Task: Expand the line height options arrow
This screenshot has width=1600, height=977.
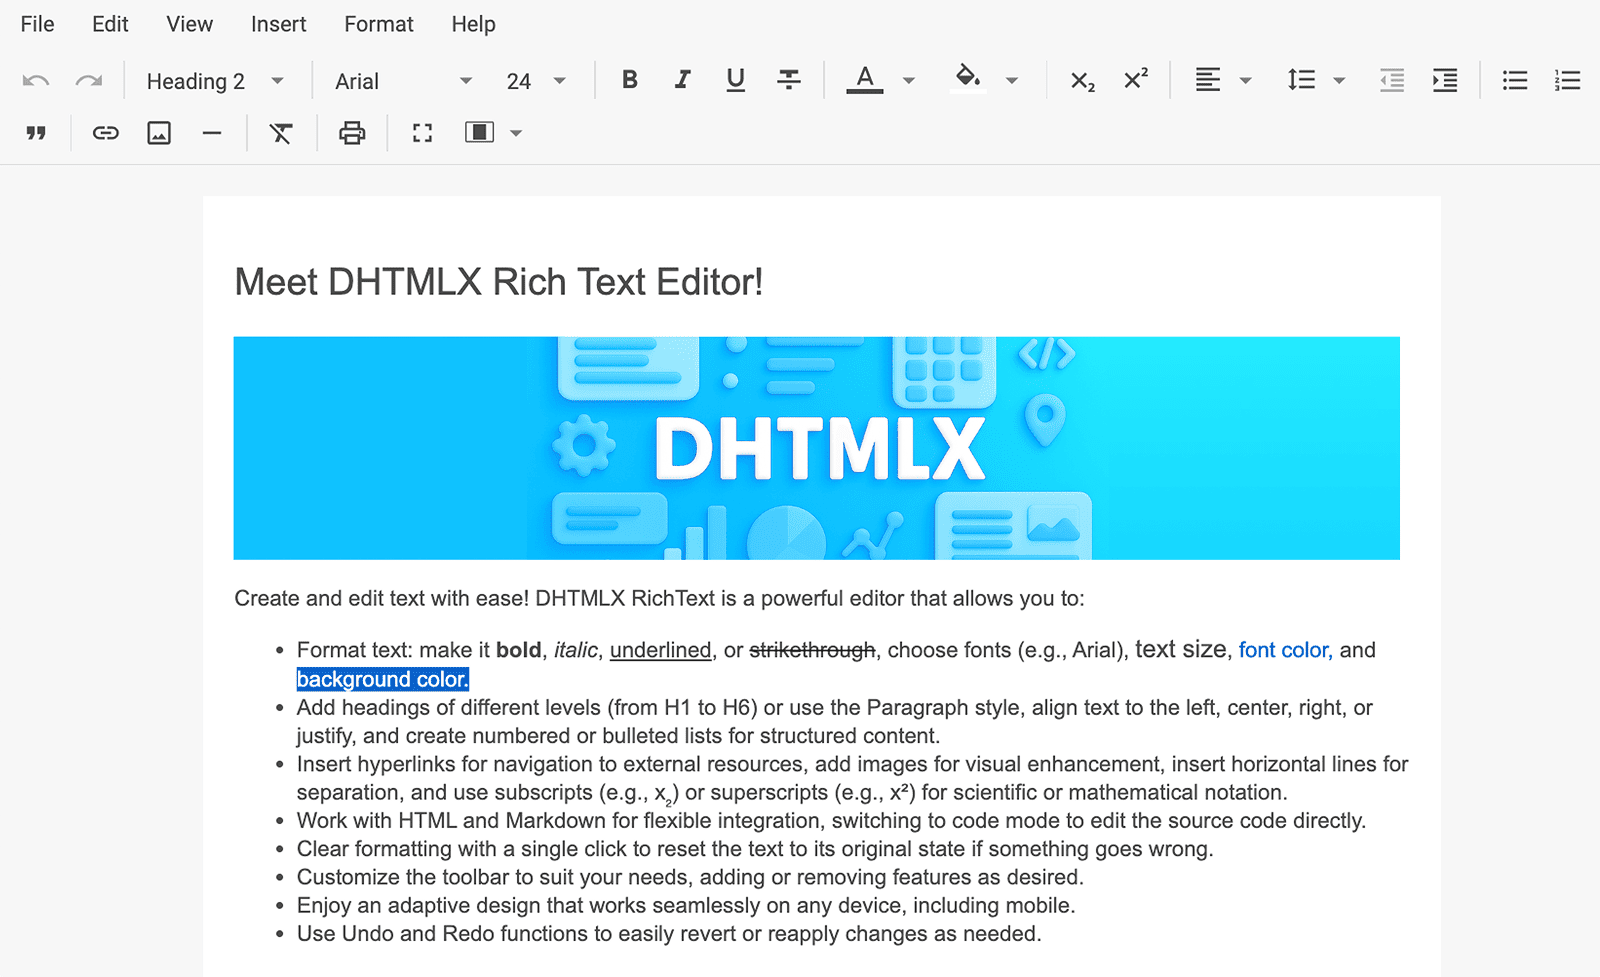Action: coord(1339,81)
